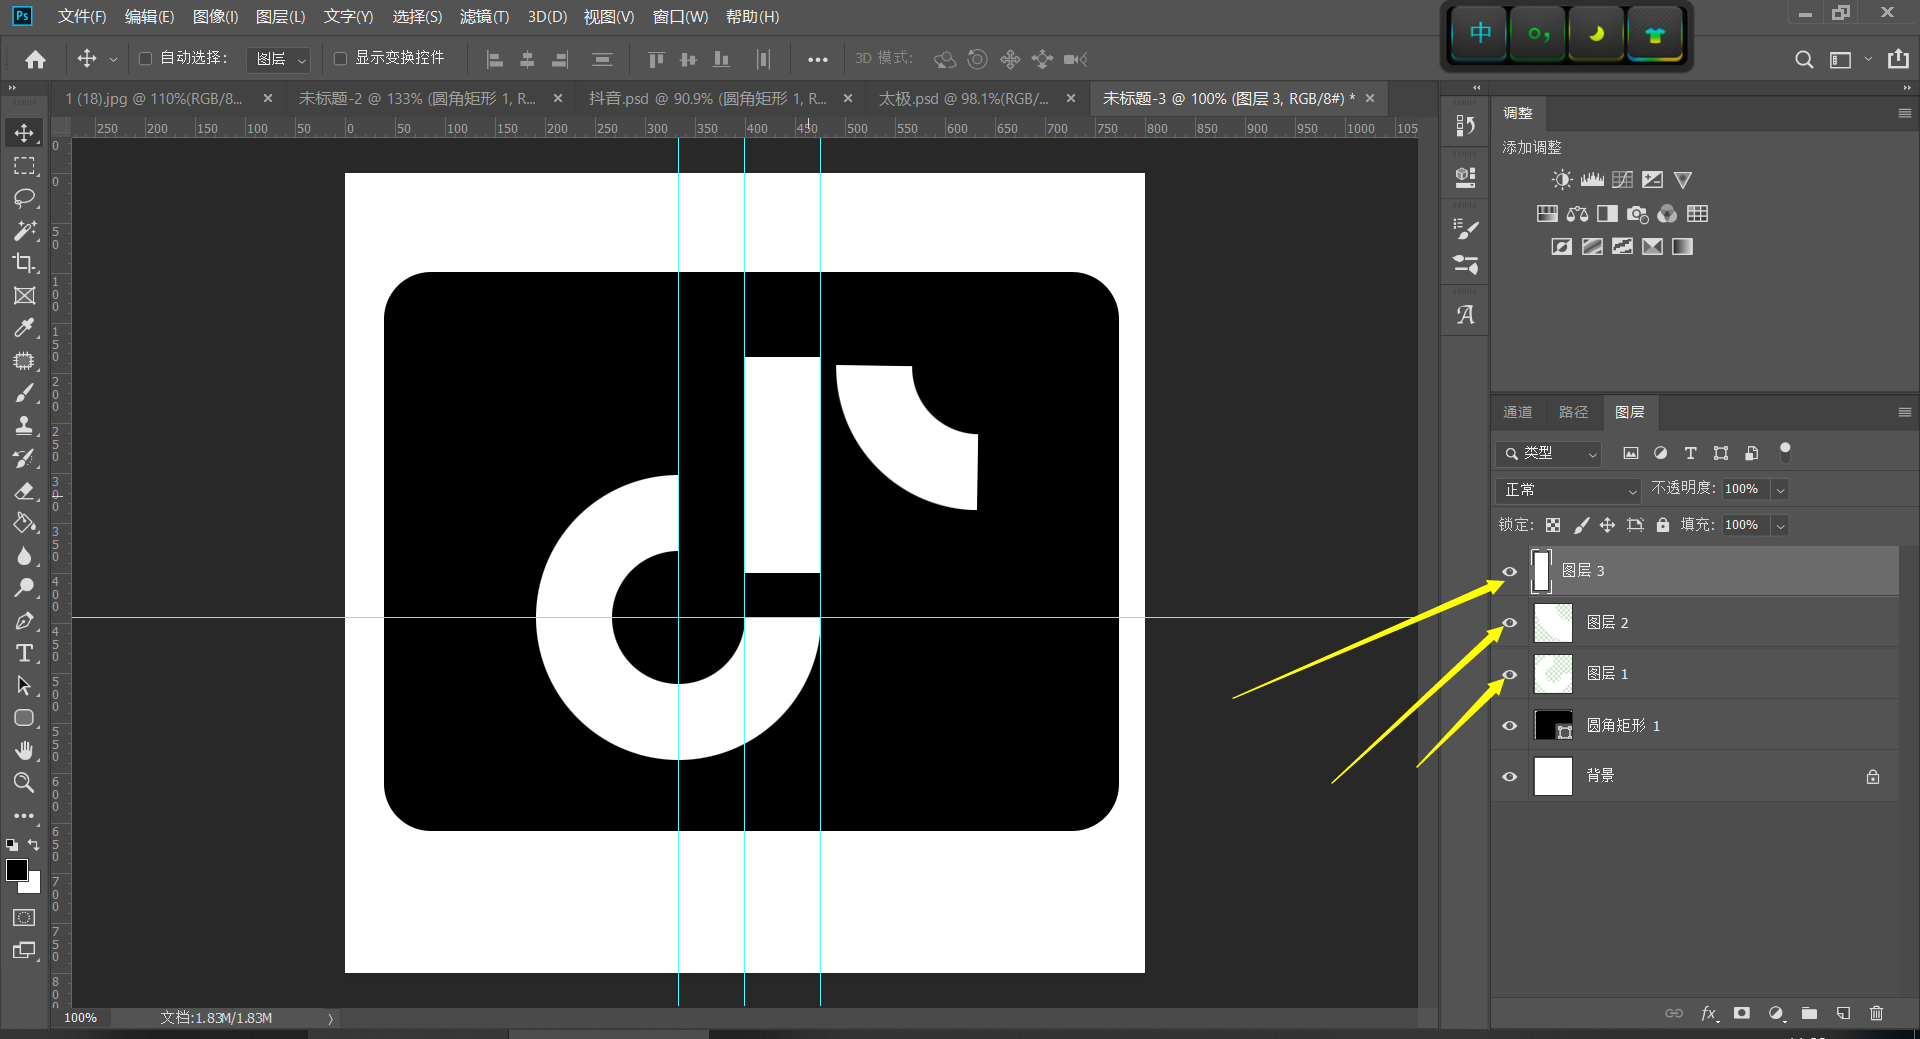Click the foreground color swatch

(x=17, y=870)
